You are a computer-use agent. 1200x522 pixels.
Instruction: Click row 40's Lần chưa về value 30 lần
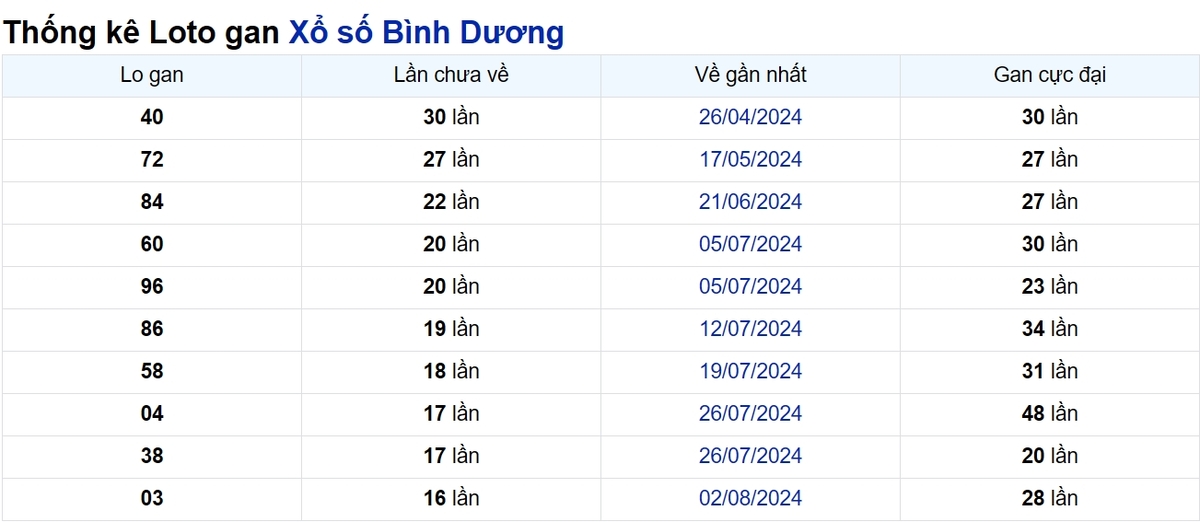click(452, 117)
